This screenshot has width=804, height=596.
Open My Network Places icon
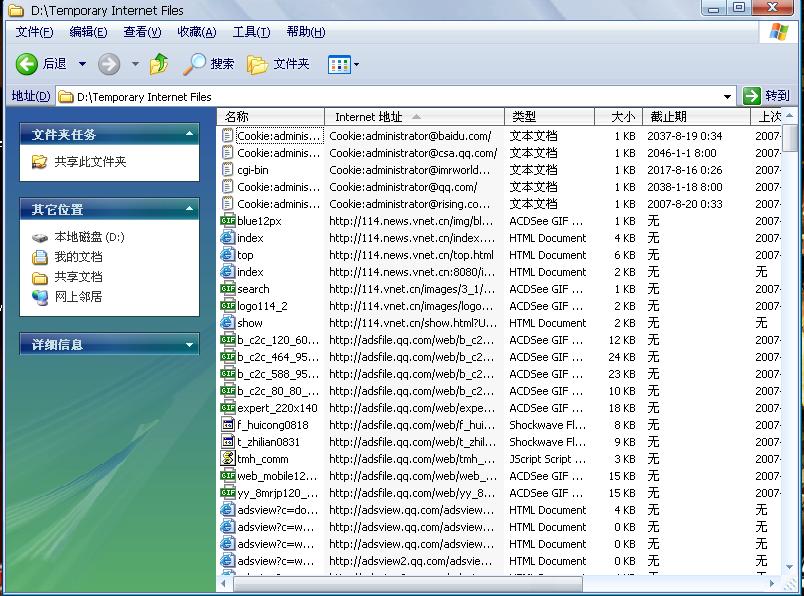39,297
